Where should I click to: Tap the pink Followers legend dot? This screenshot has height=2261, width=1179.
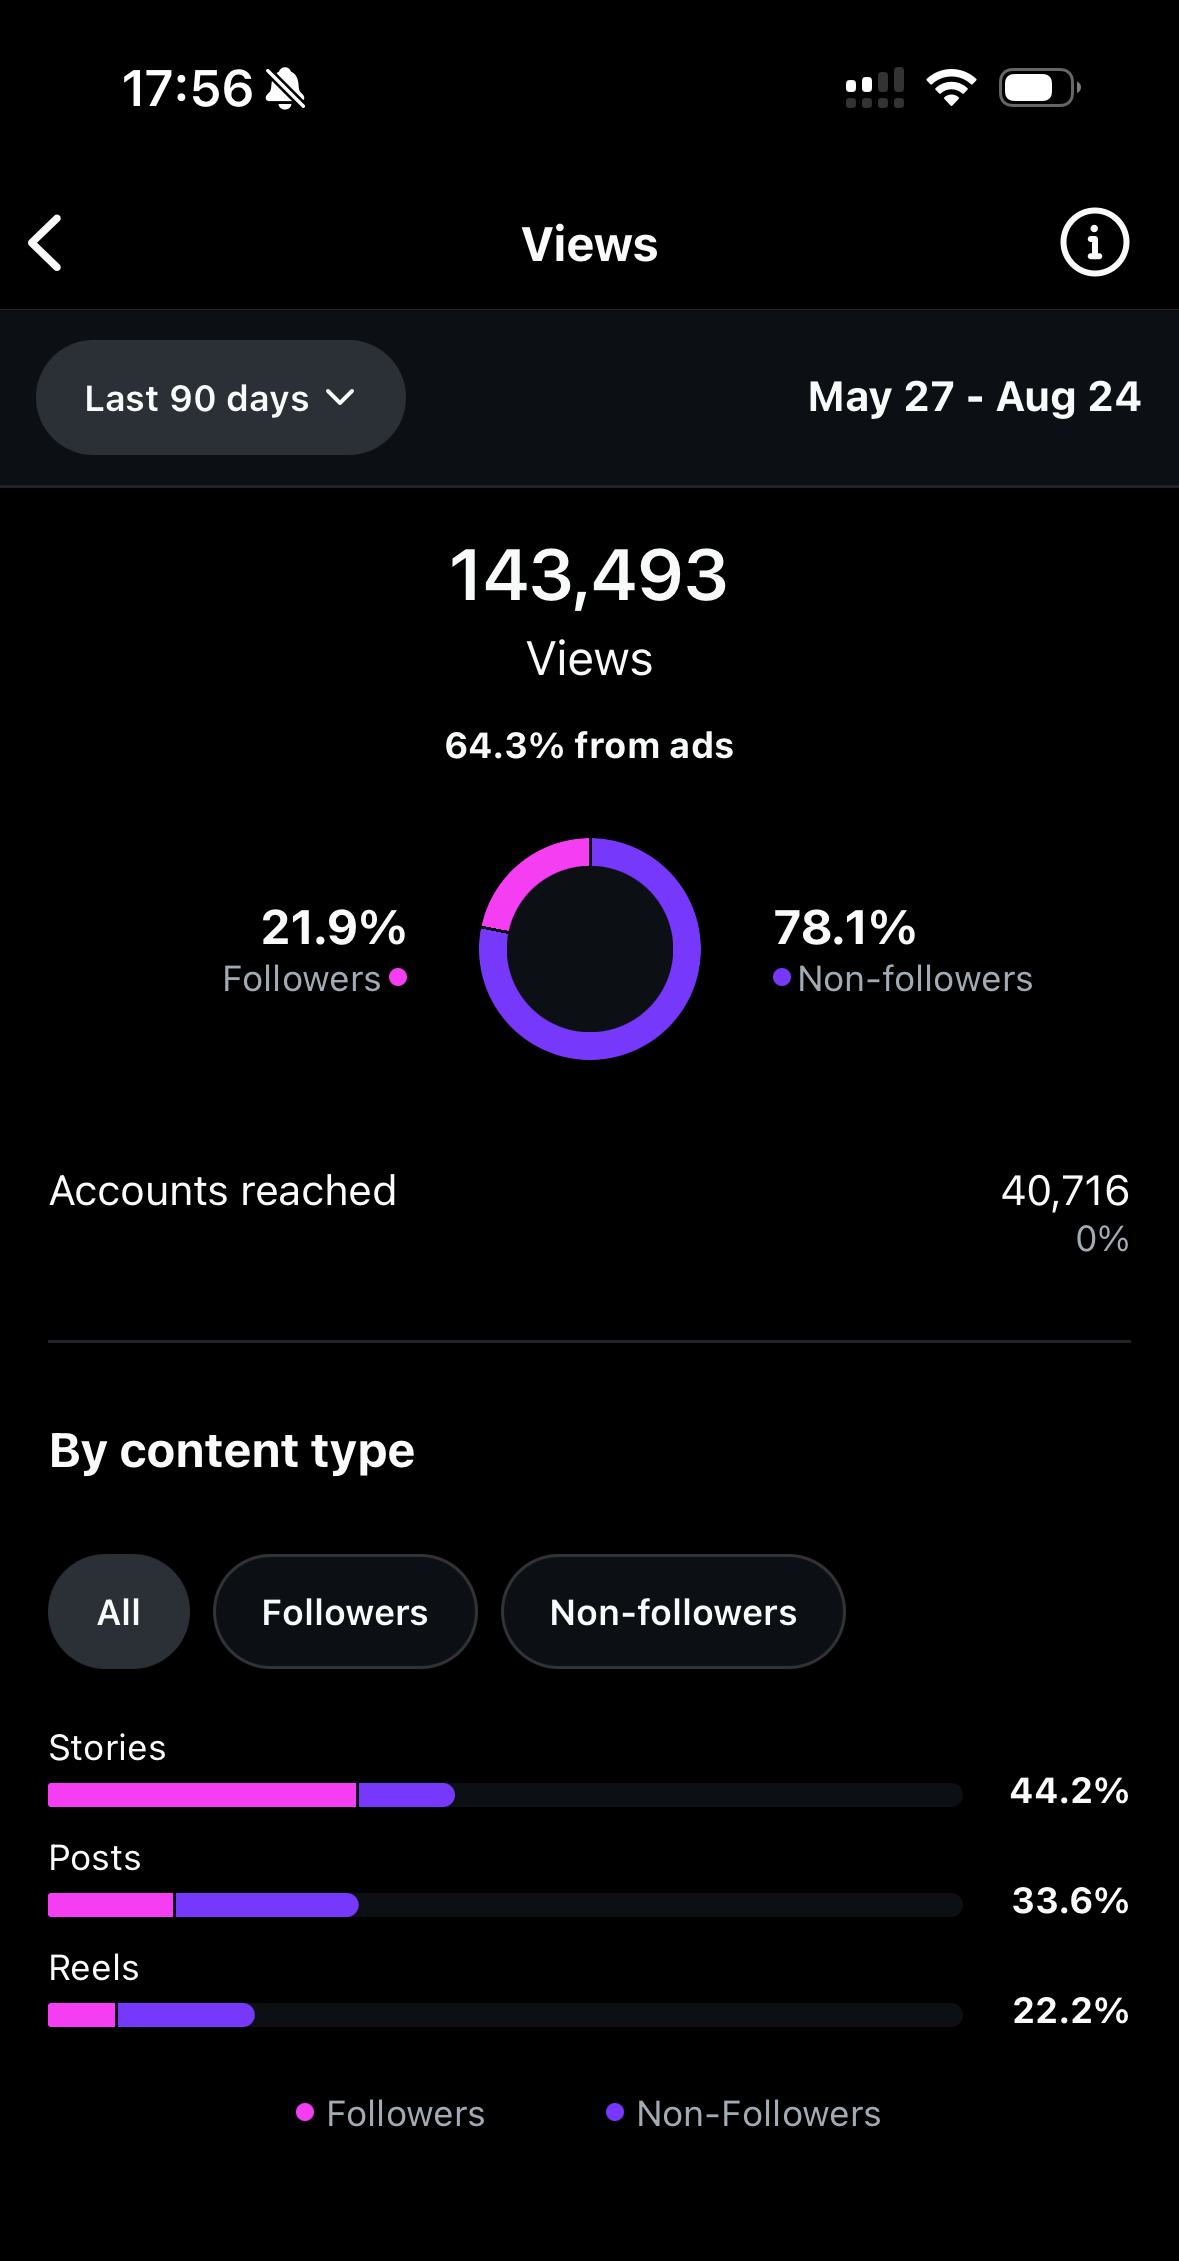pos(305,2113)
